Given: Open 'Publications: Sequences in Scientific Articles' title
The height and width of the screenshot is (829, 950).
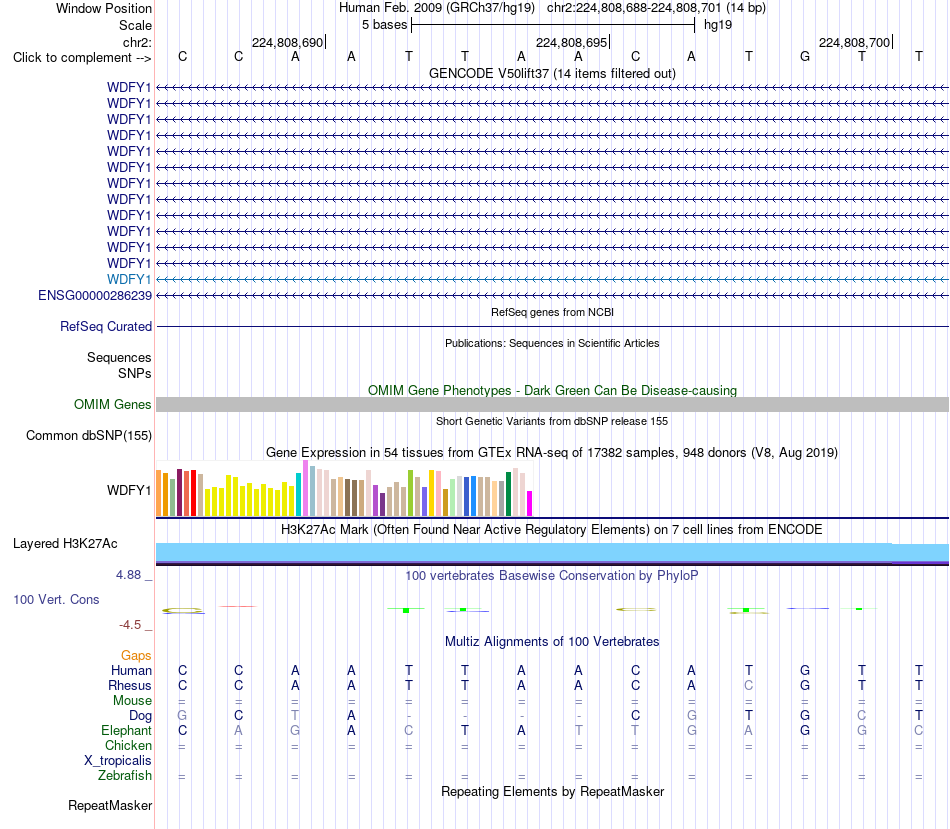Looking at the screenshot, I should 552,343.
